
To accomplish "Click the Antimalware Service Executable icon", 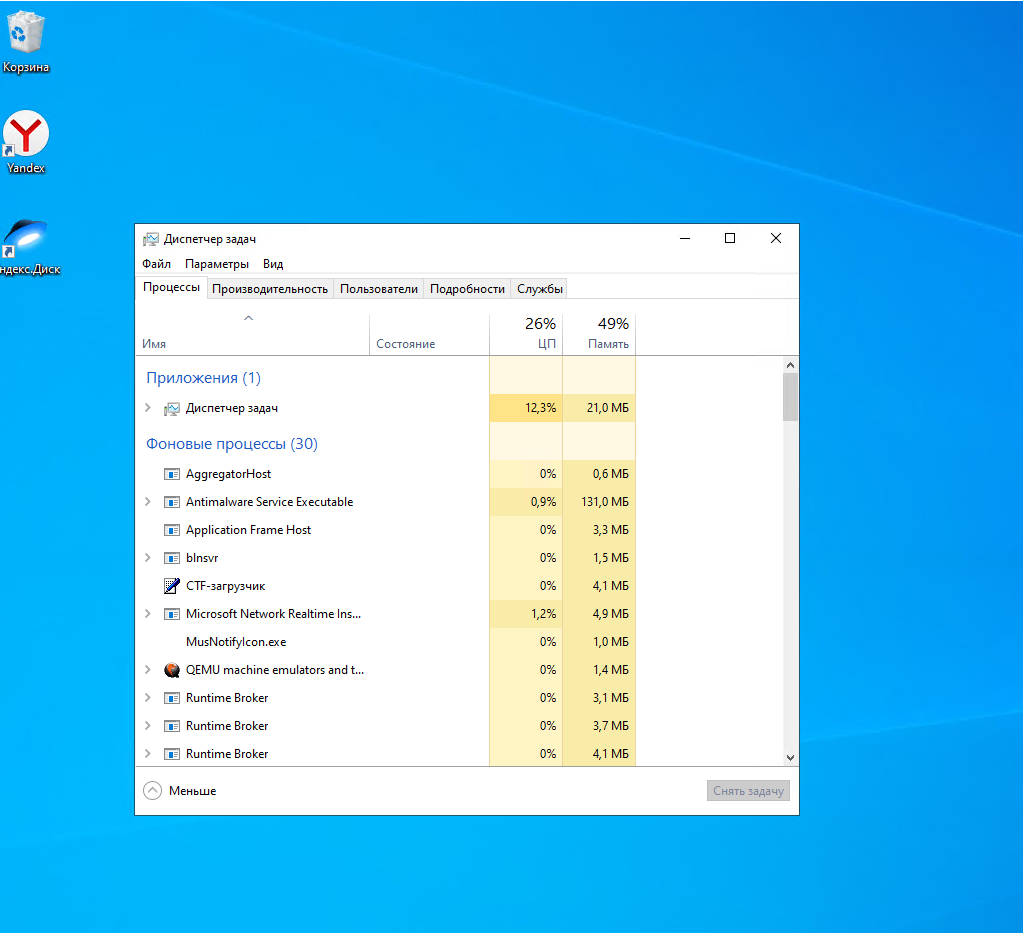I will [172, 502].
